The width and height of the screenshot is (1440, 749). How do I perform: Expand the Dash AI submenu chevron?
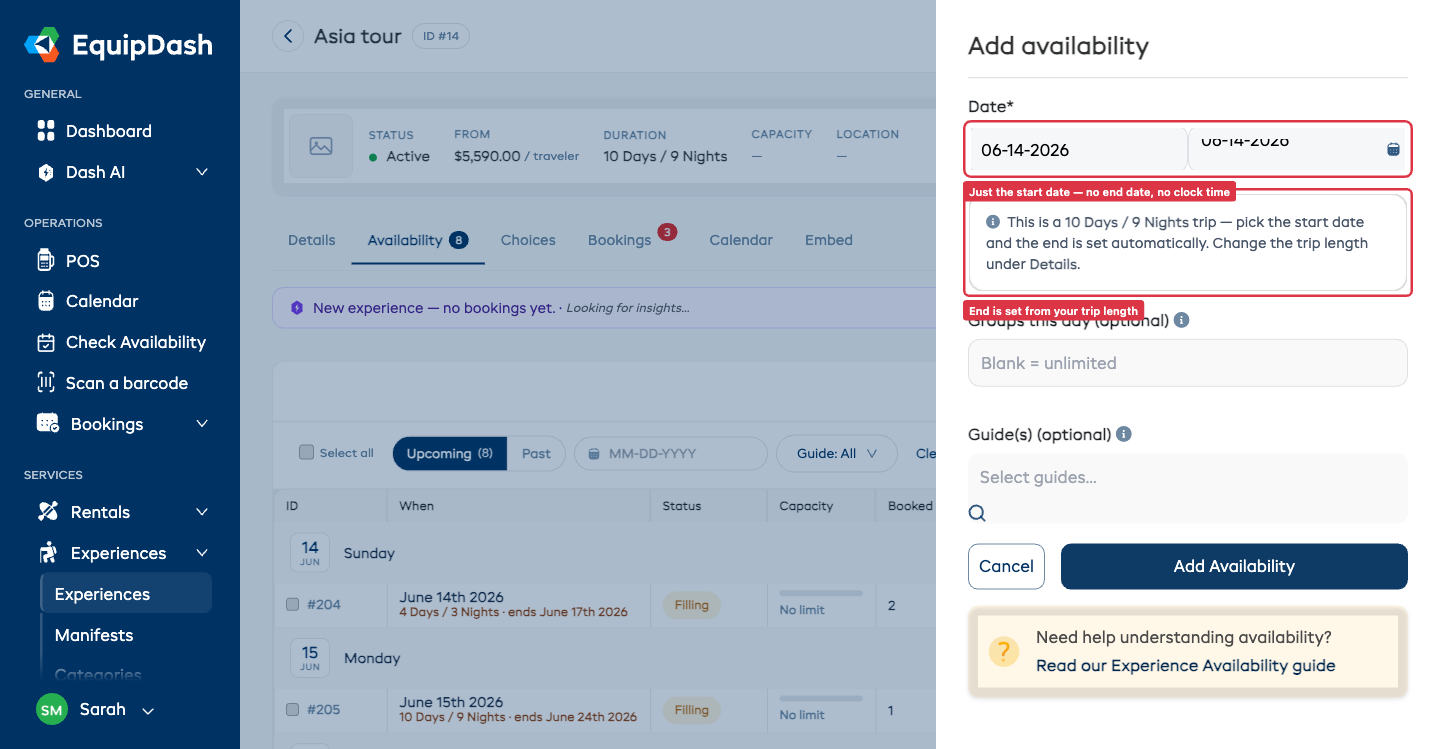[x=202, y=172]
